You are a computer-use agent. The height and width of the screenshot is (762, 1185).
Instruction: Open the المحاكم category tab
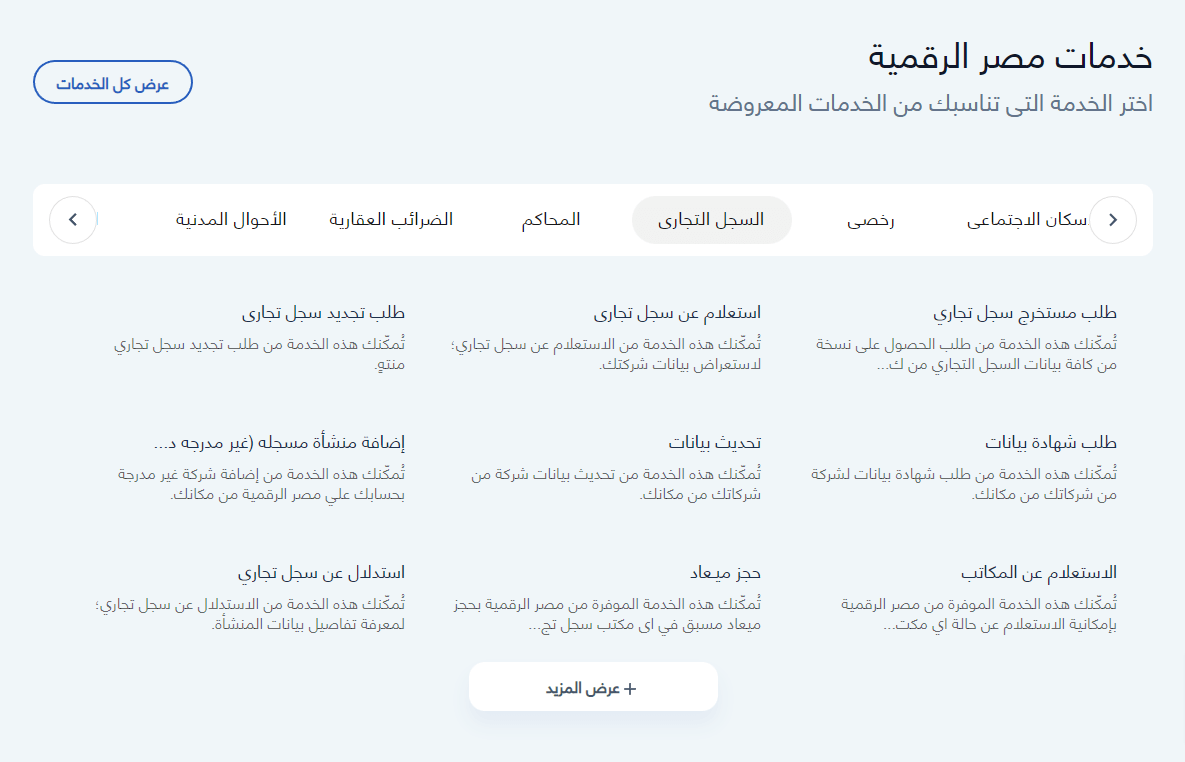tap(551, 220)
